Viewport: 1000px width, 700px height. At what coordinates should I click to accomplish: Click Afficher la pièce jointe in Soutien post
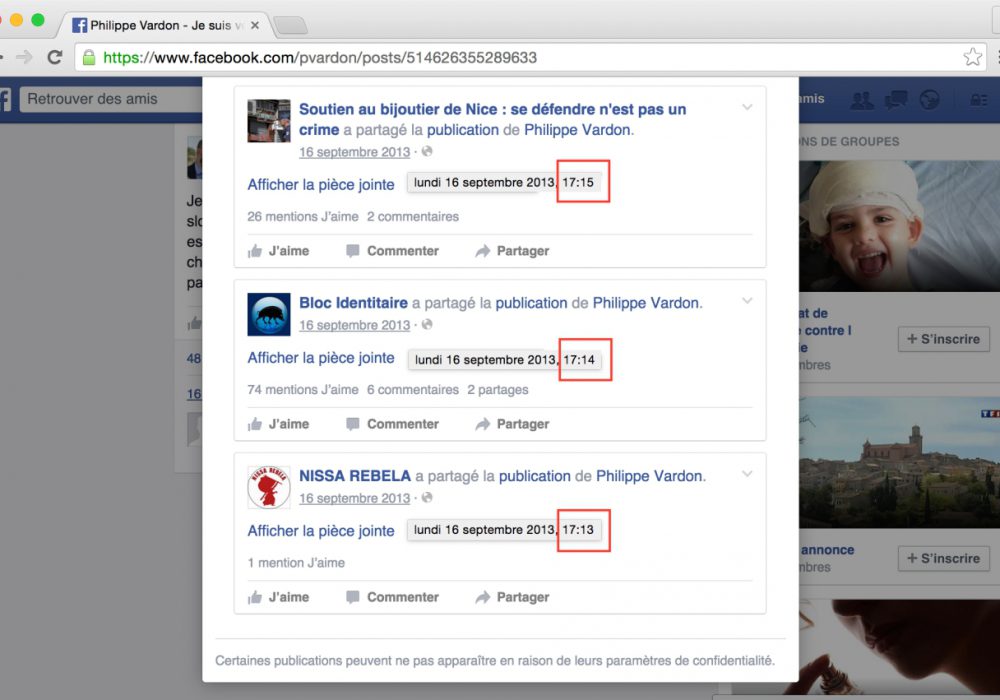321,184
